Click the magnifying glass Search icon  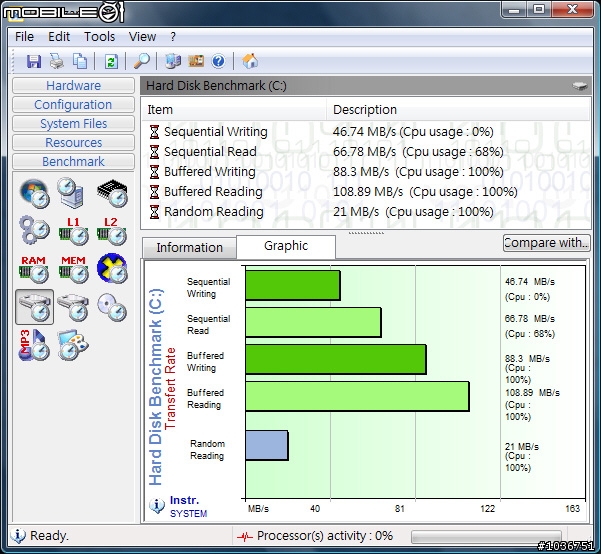click(x=142, y=61)
